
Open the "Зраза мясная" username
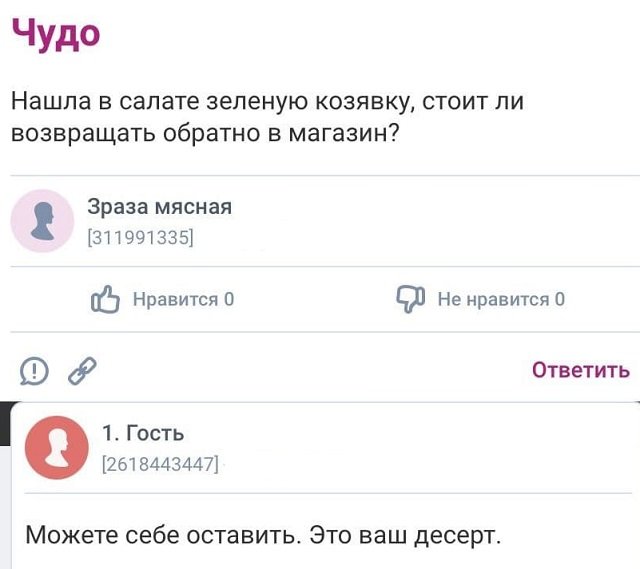coord(160,207)
